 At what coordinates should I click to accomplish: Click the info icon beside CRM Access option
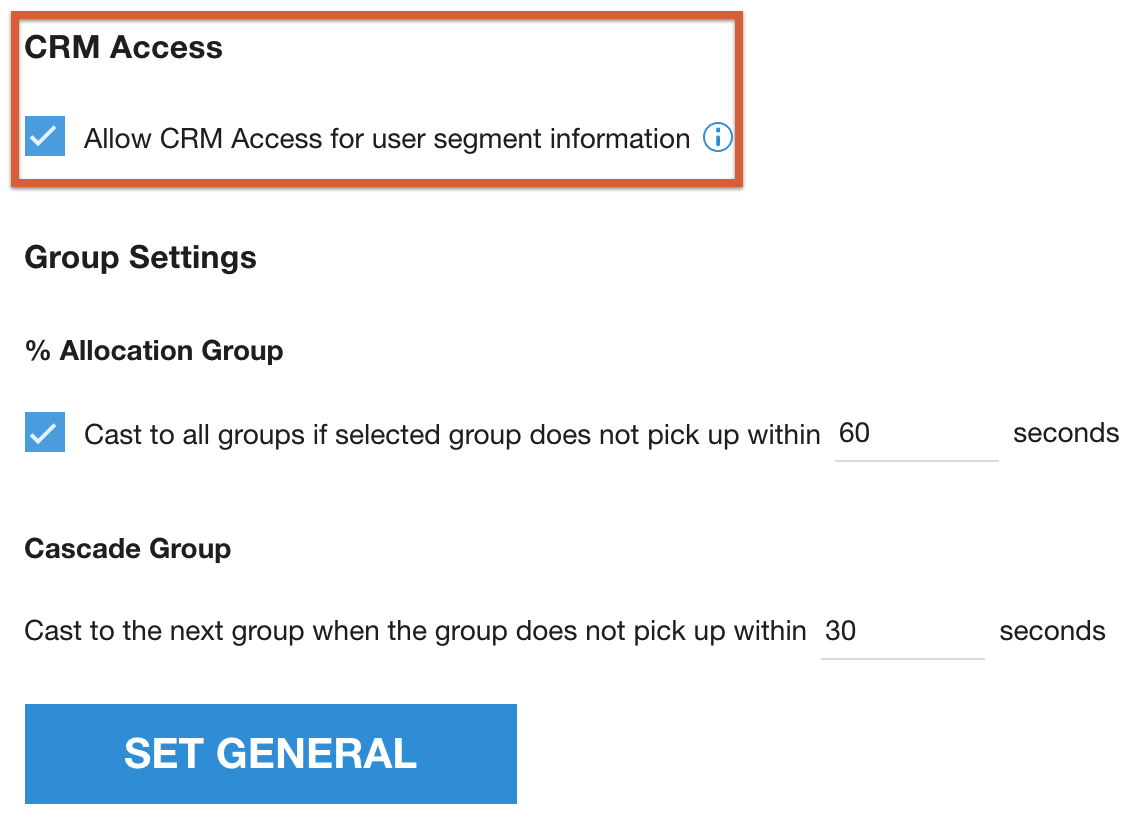[718, 138]
